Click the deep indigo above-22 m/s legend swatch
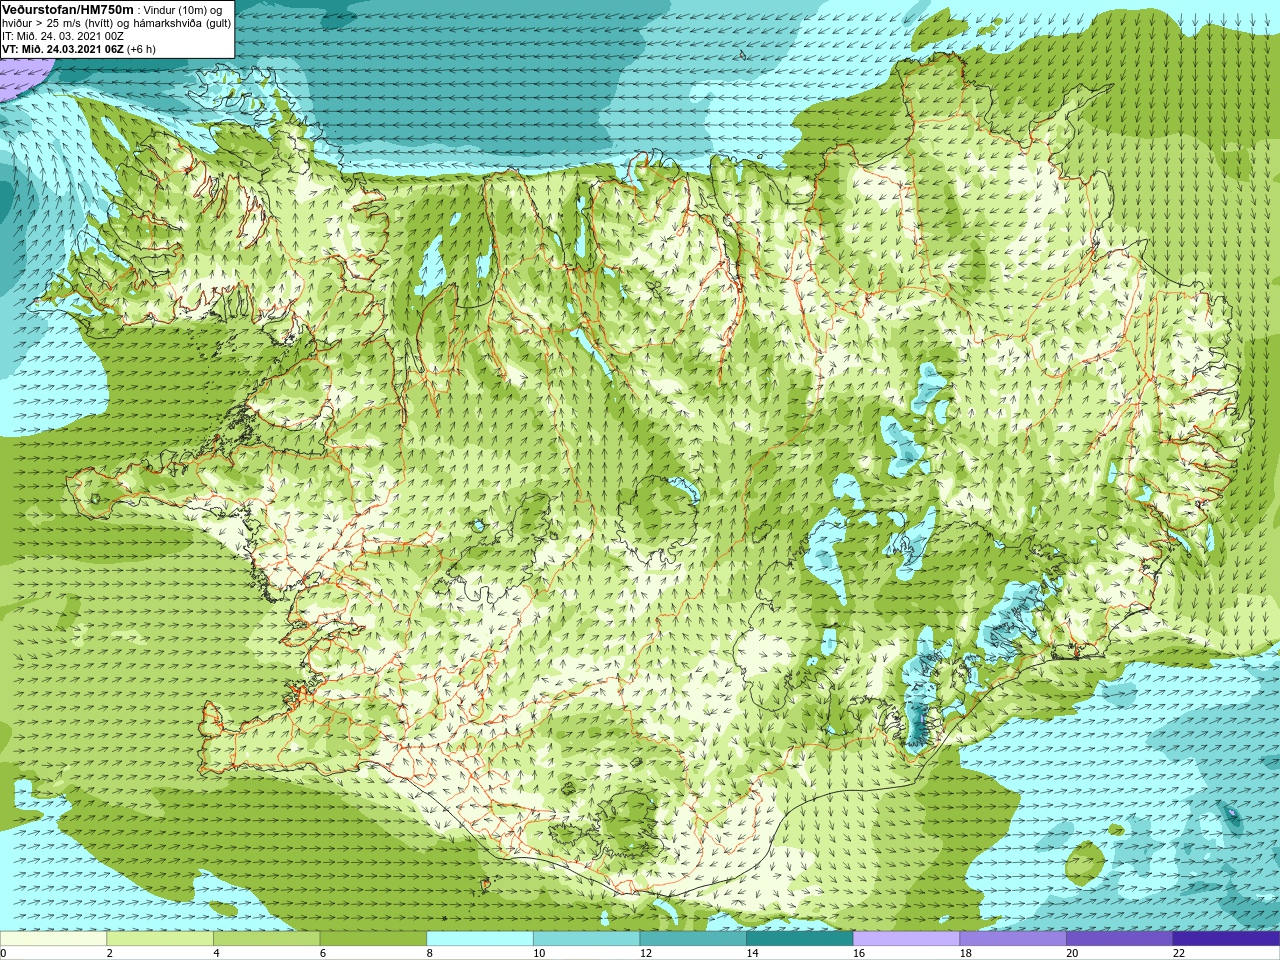Image resolution: width=1280 pixels, height=960 pixels. tap(1227, 939)
